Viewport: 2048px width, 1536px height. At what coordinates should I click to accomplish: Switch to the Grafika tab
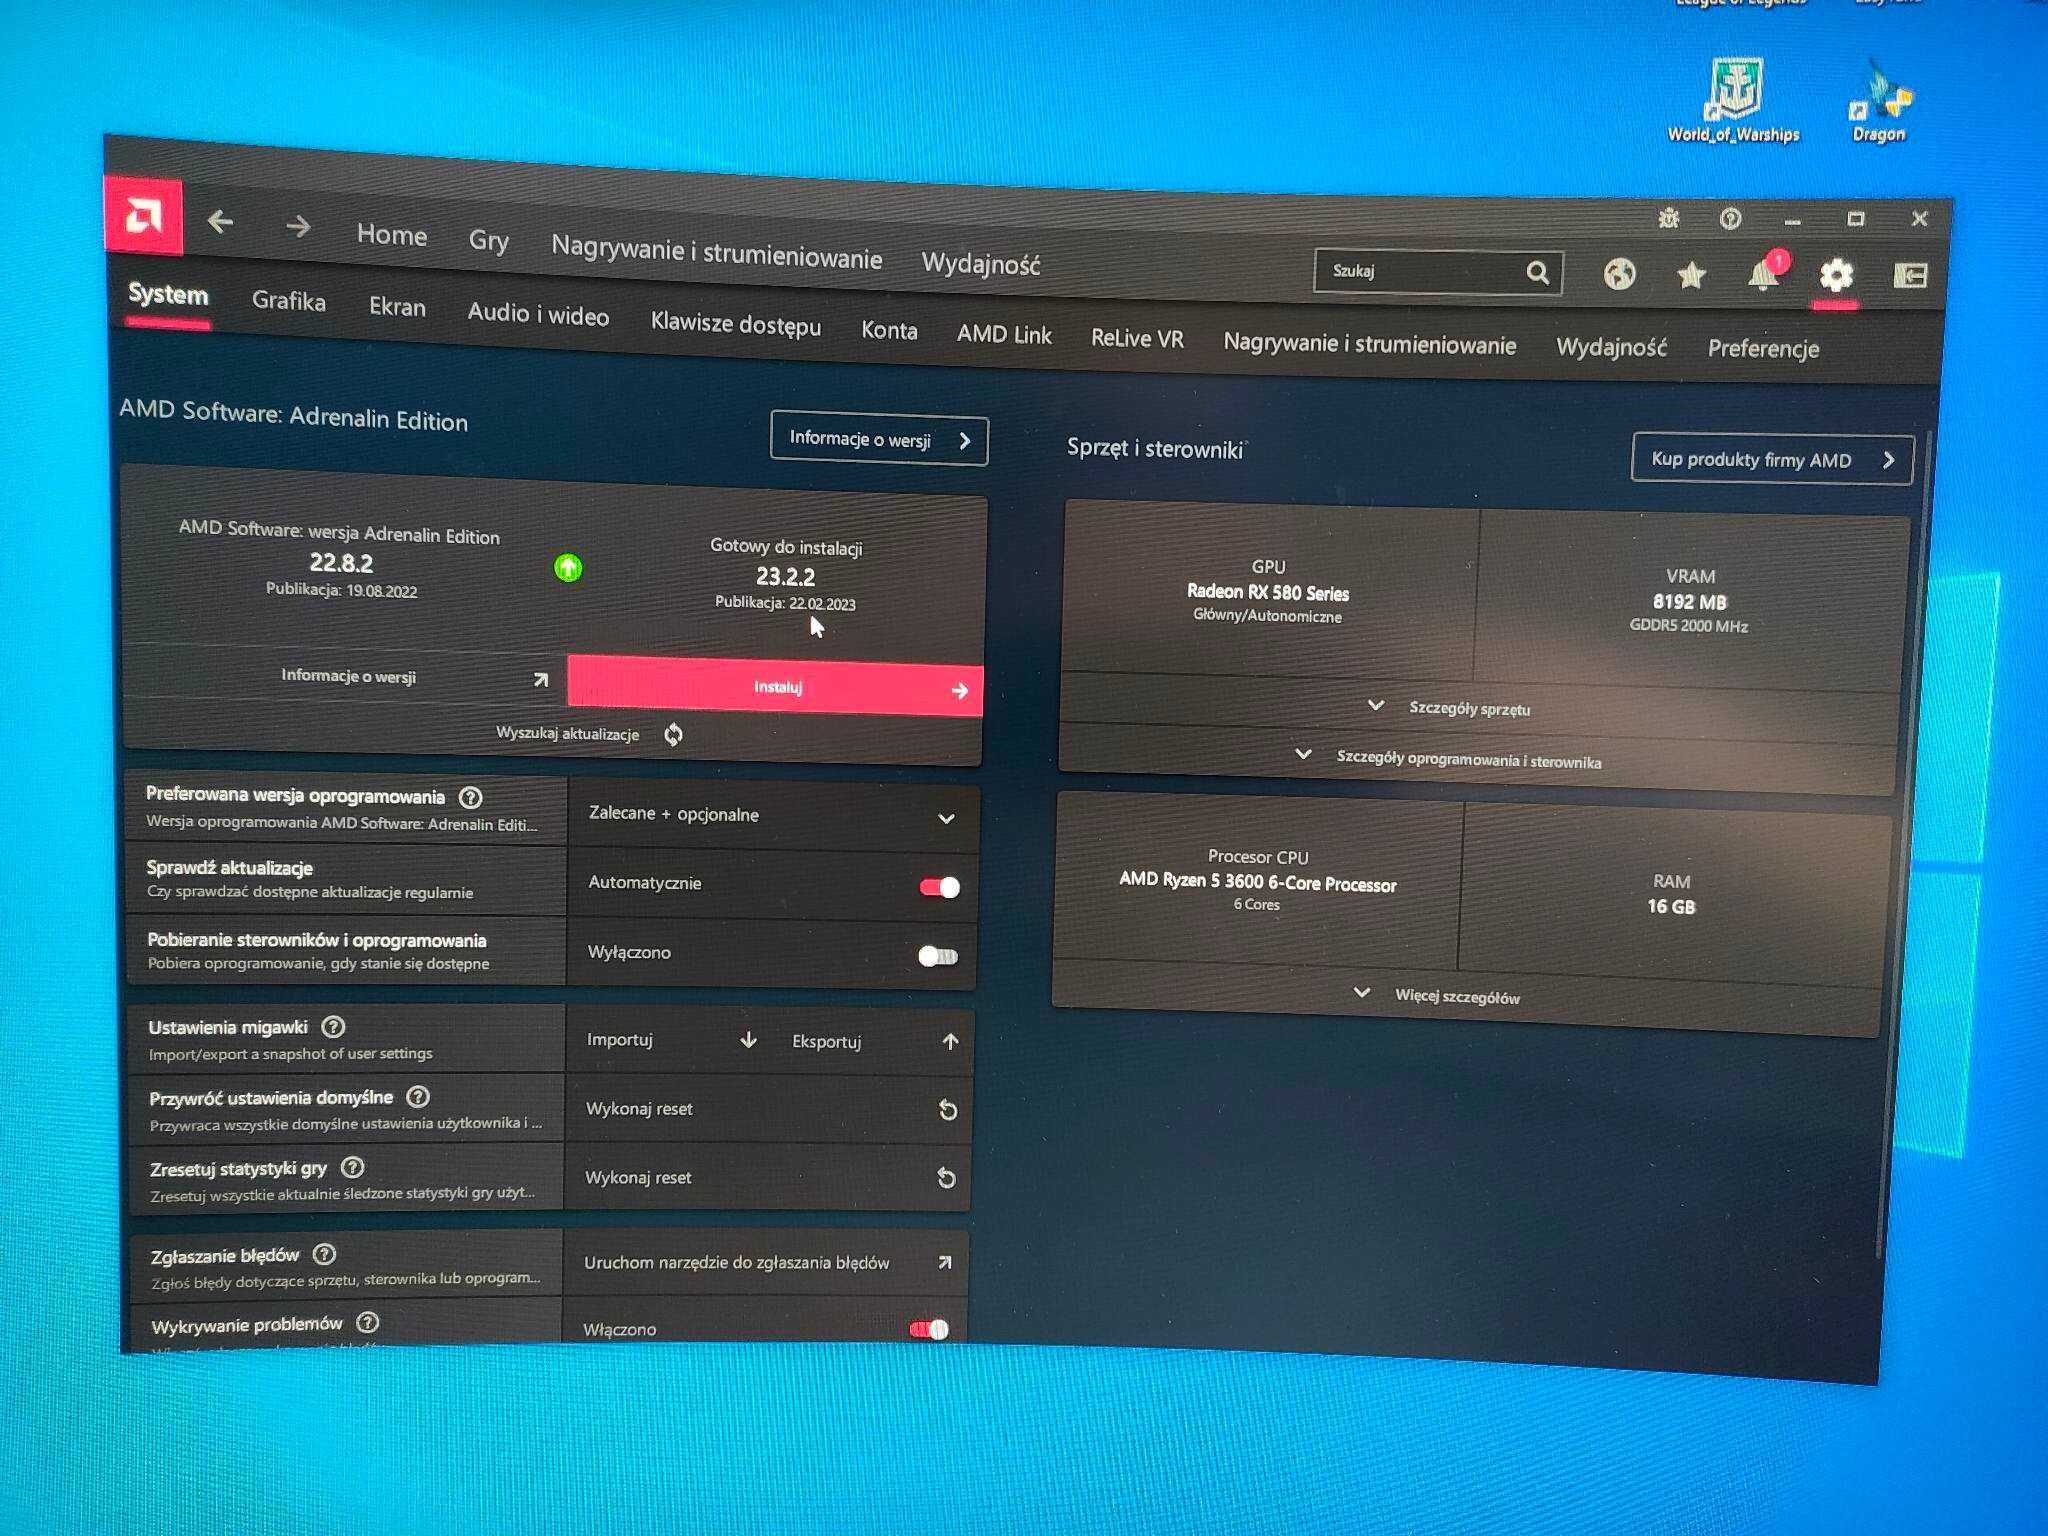[288, 301]
